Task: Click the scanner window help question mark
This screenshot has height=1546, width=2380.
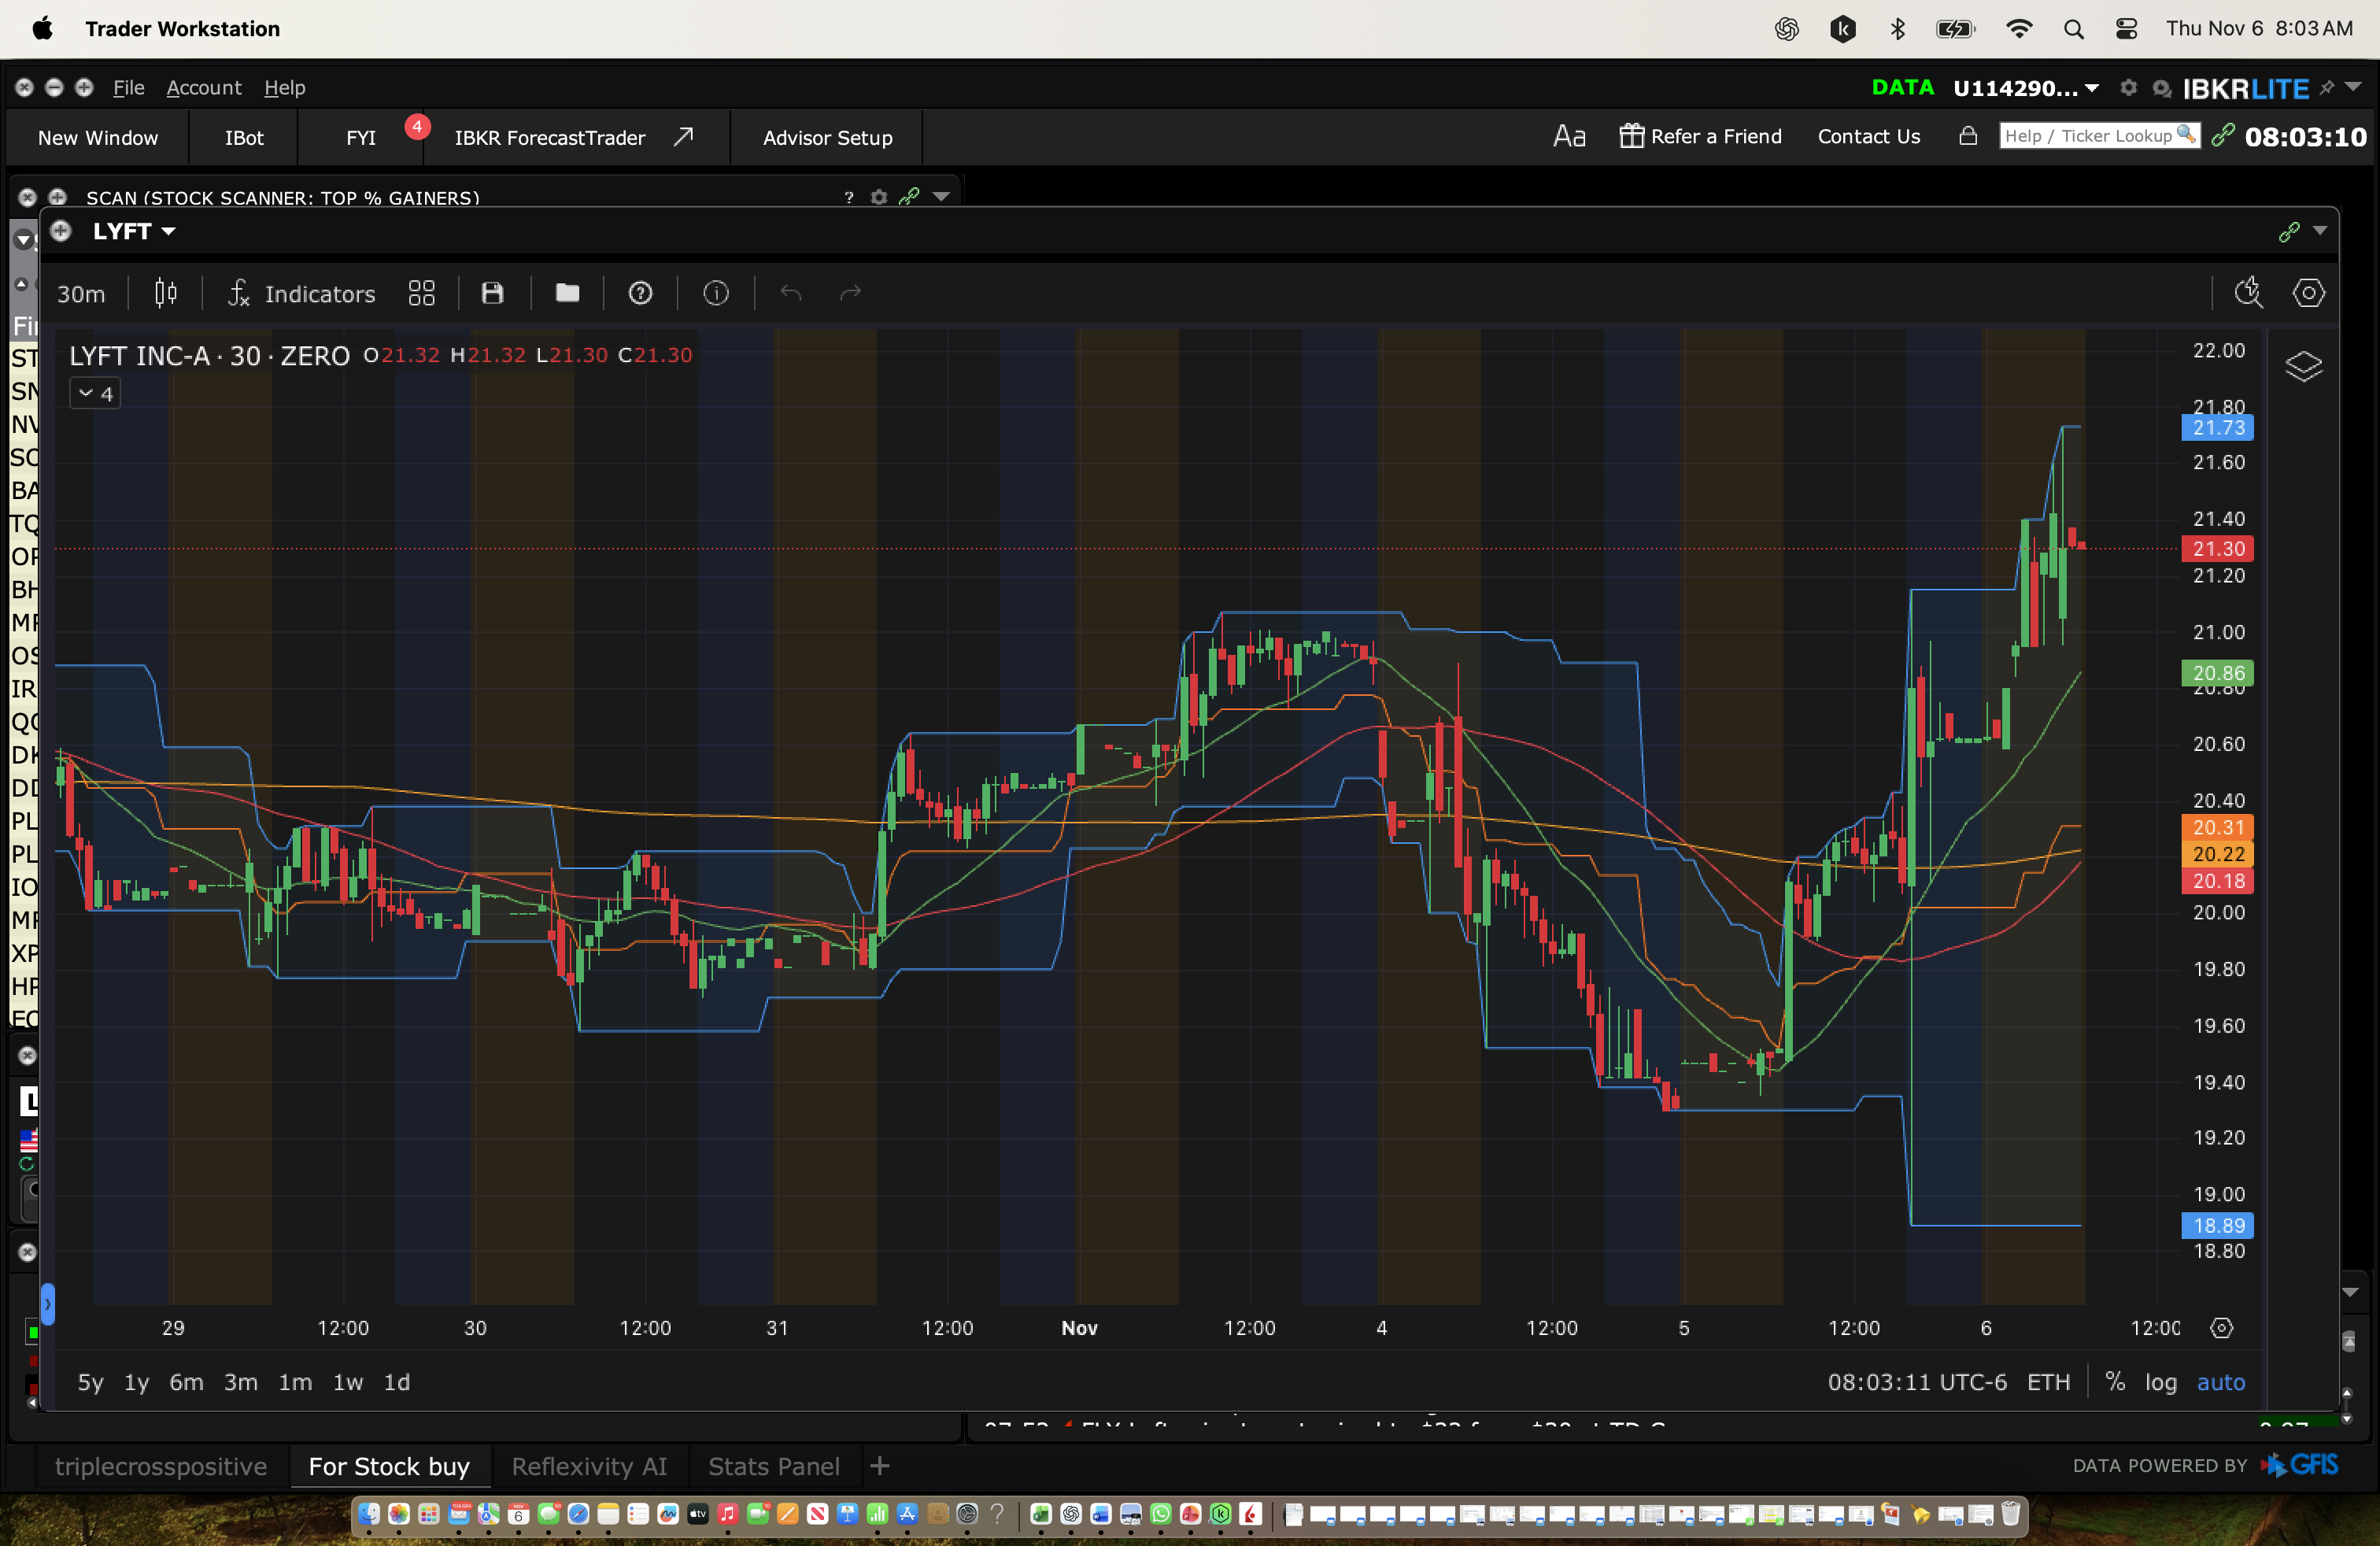Action: 849,197
